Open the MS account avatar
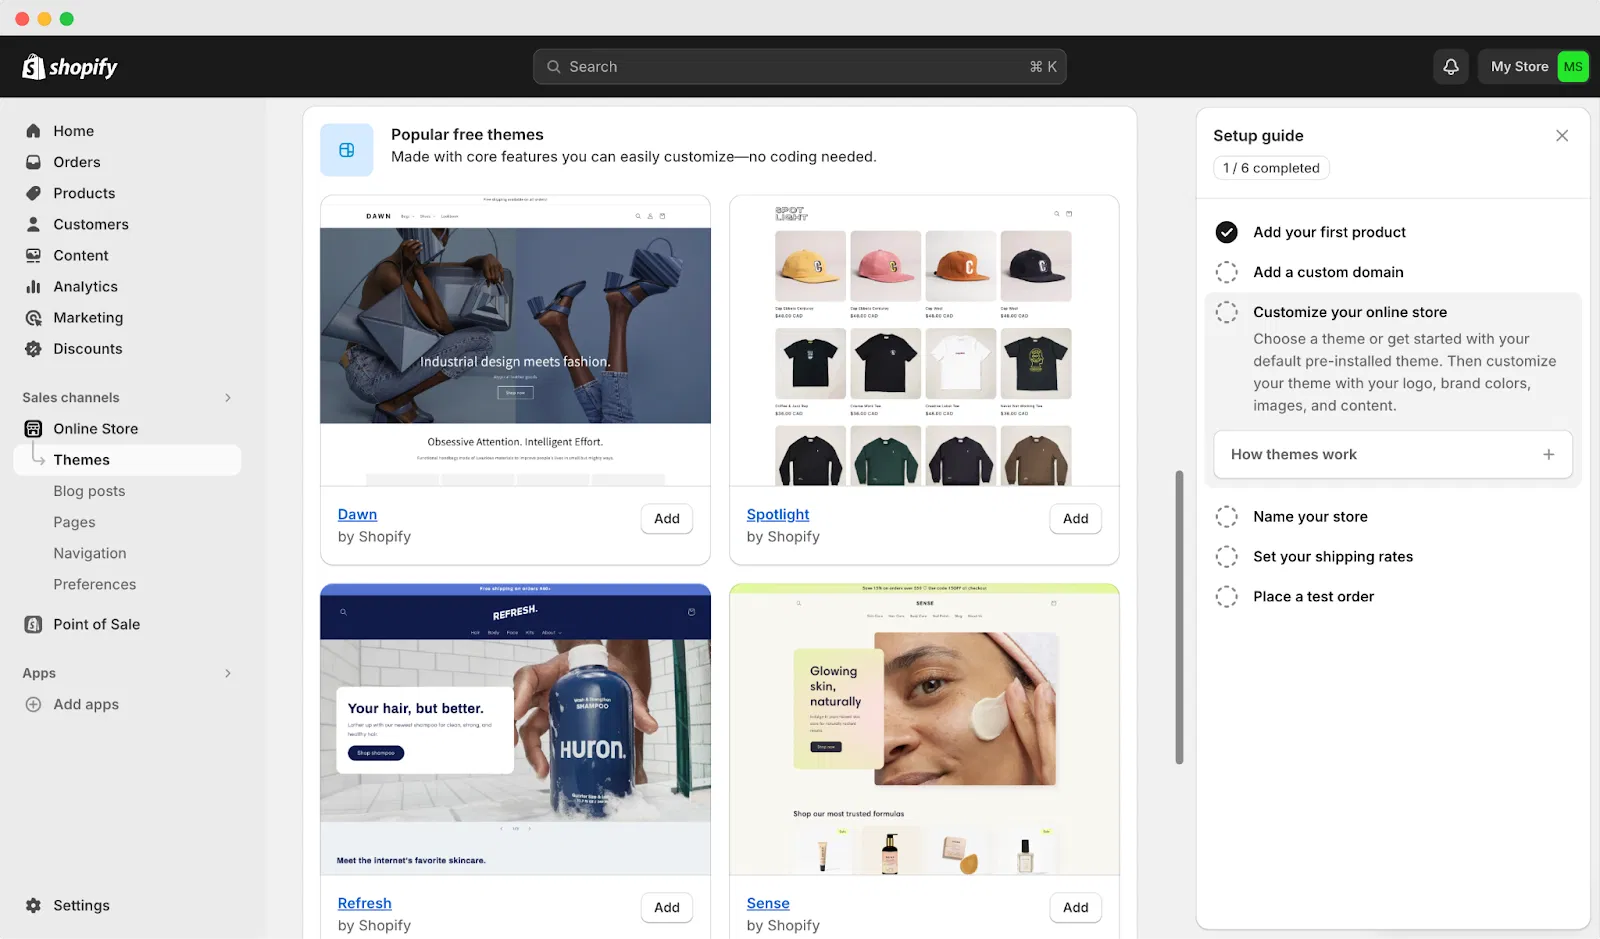The width and height of the screenshot is (1600, 939). point(1573,67)
